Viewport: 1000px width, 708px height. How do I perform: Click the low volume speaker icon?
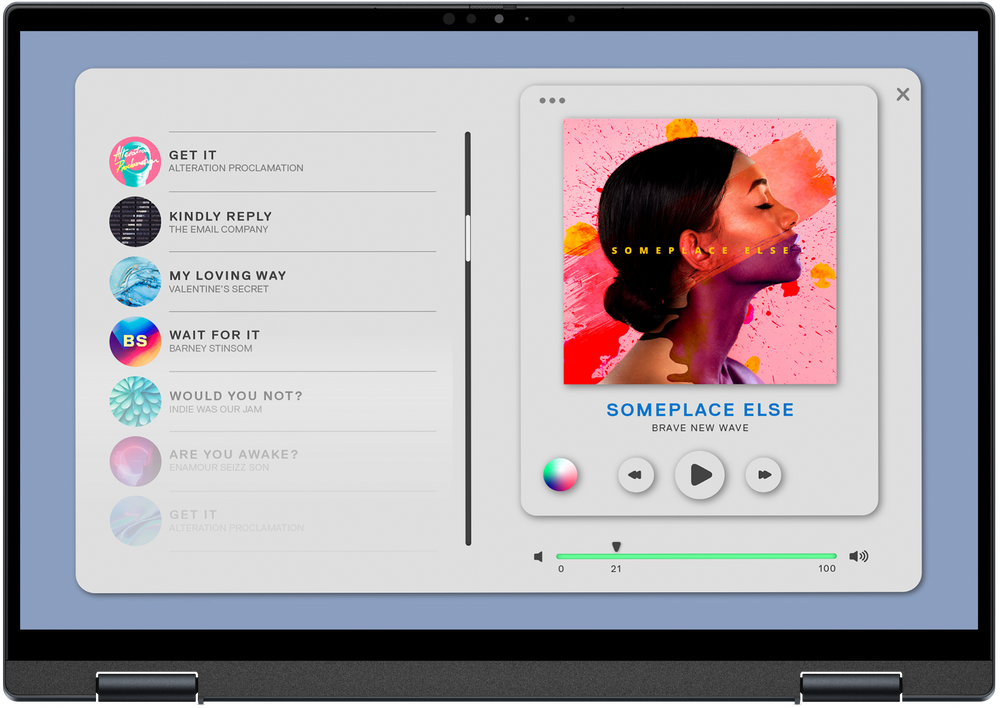point(538,557)
